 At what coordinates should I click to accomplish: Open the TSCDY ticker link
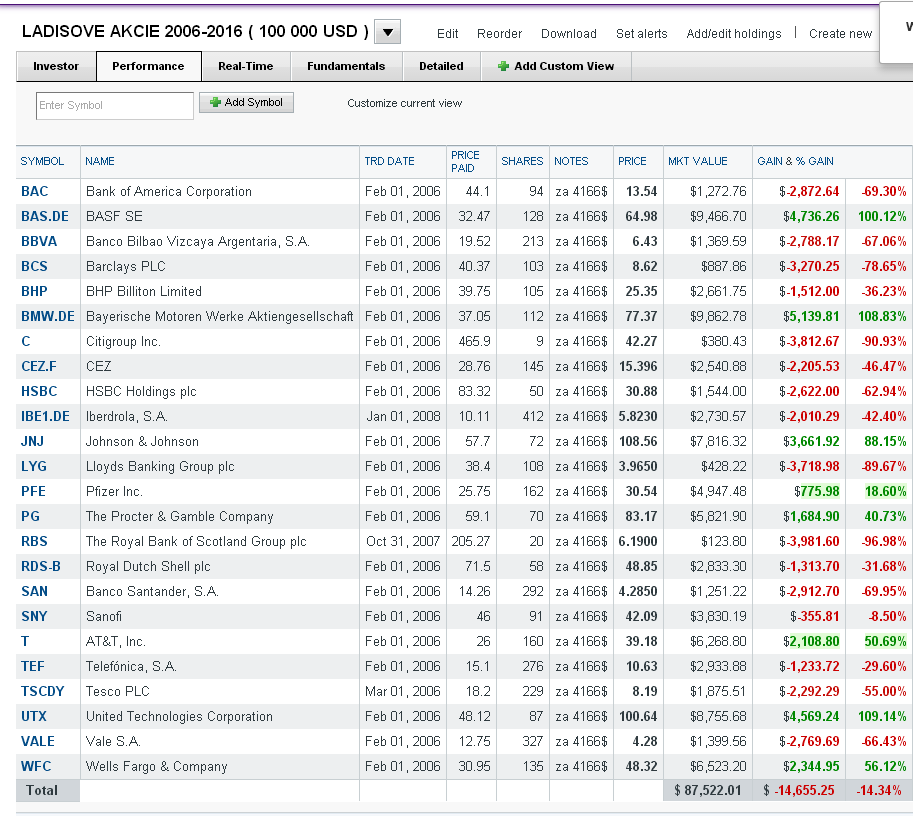pos(43,692)
